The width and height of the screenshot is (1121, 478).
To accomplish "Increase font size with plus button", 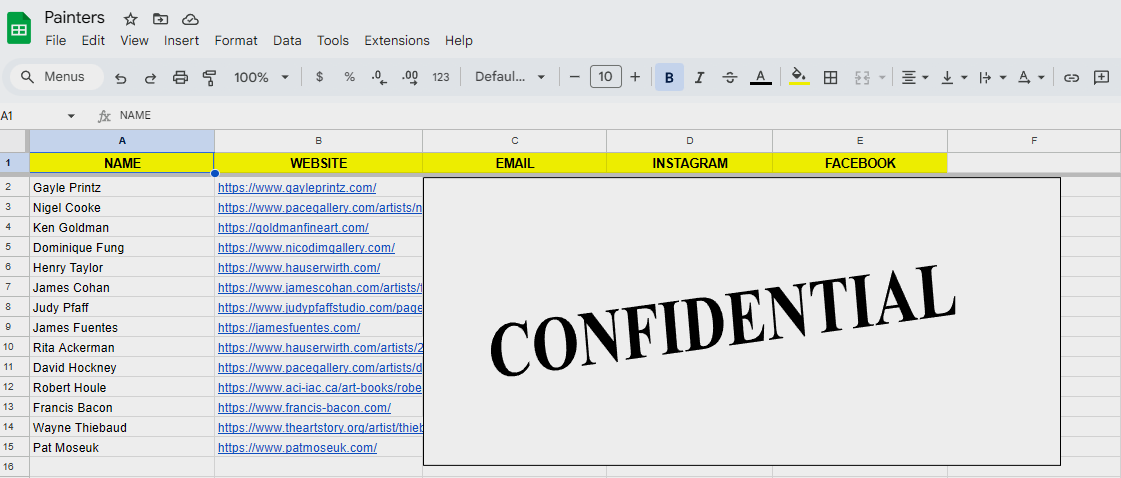I will pos(635,77).
